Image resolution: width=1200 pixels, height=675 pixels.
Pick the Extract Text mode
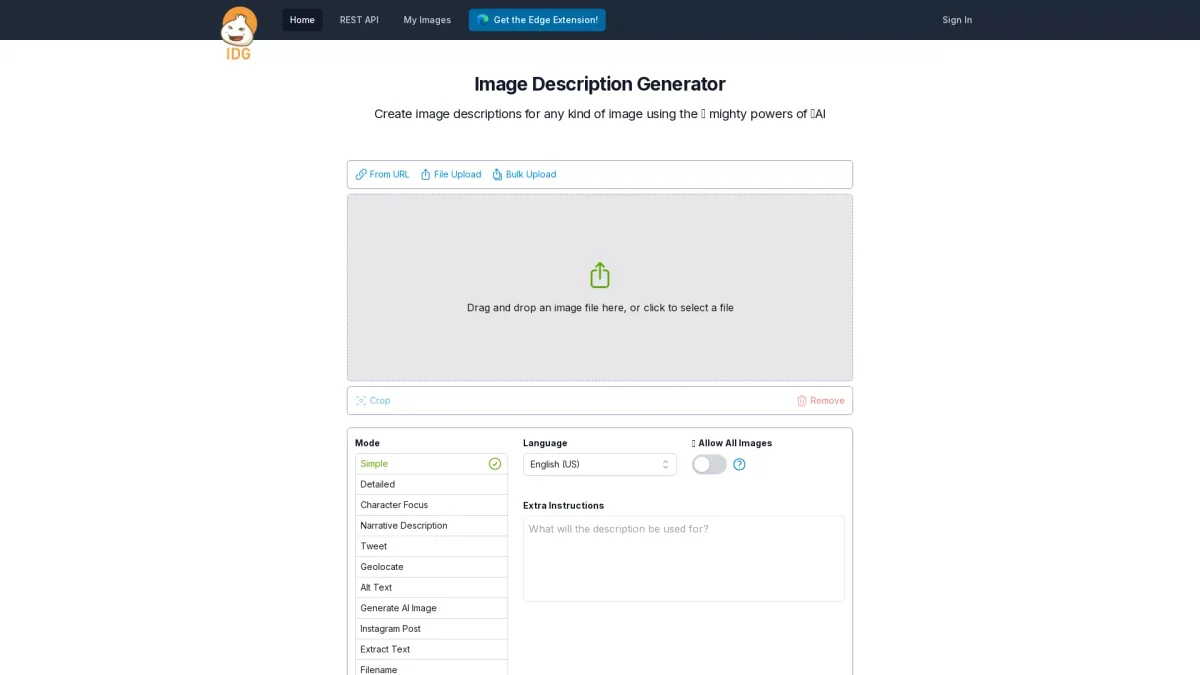(x=431, y=649)
